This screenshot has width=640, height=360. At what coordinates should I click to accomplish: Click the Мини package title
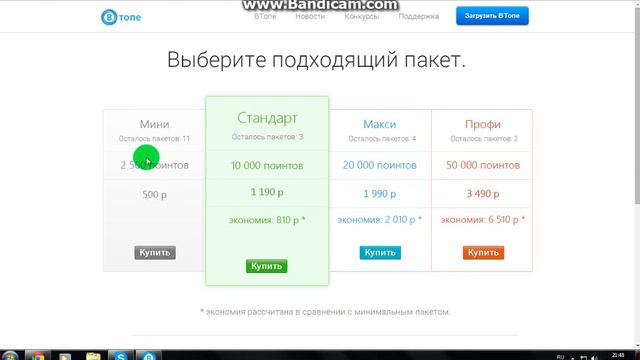coord(154,124)
